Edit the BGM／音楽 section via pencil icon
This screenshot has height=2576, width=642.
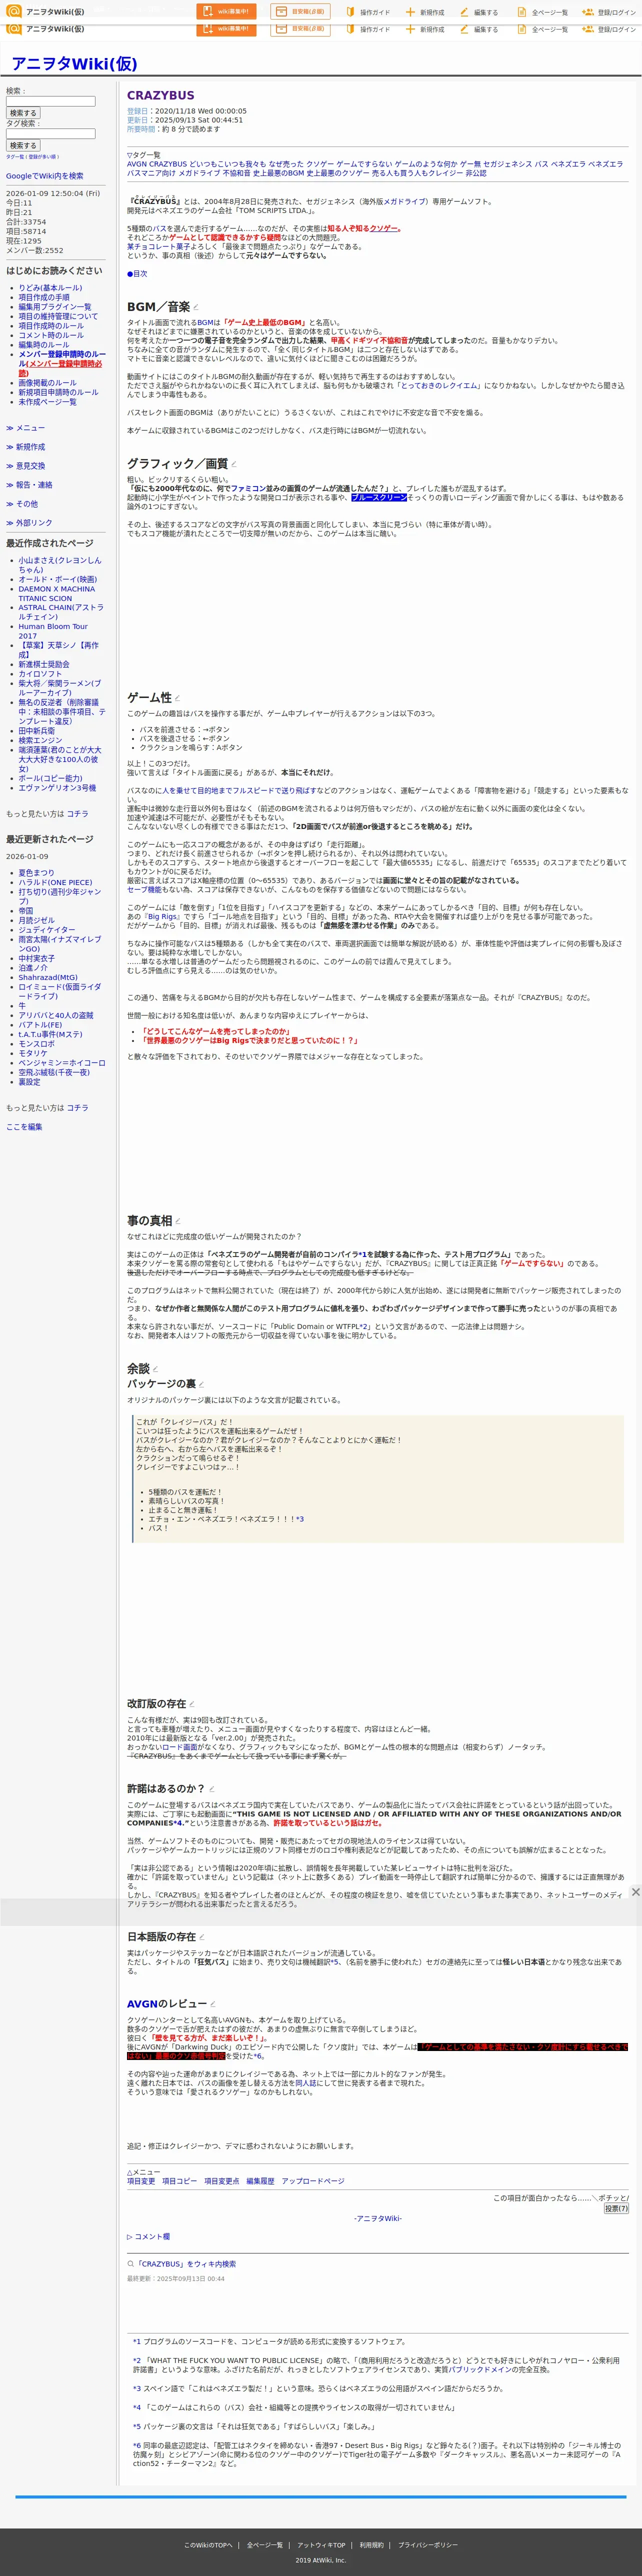click(x=196, y=308)
